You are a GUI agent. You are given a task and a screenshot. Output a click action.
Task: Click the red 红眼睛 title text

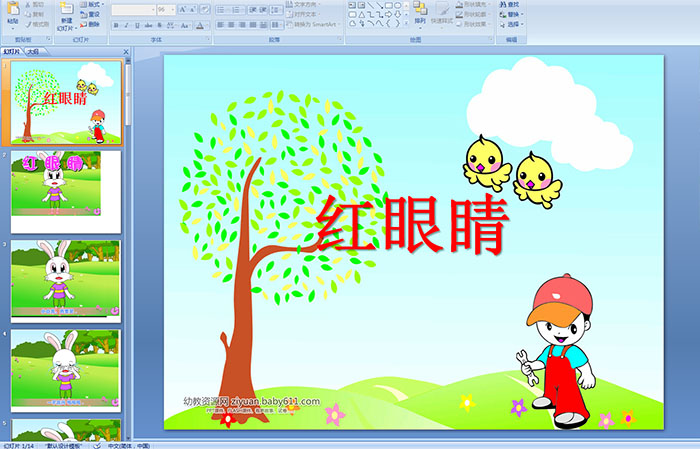(413, 225)
